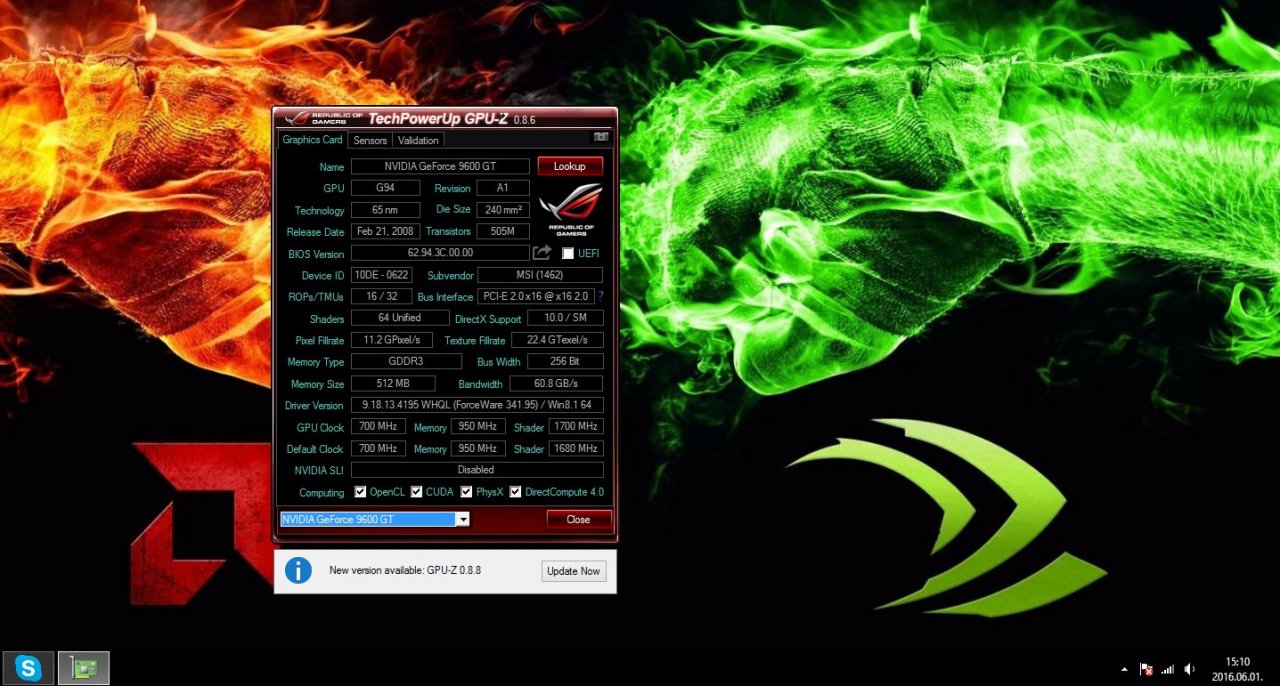This screenshot has width=1280, height=686.
Task: Click the blue info icon in update notice
Action: click(x=298, y=570)
